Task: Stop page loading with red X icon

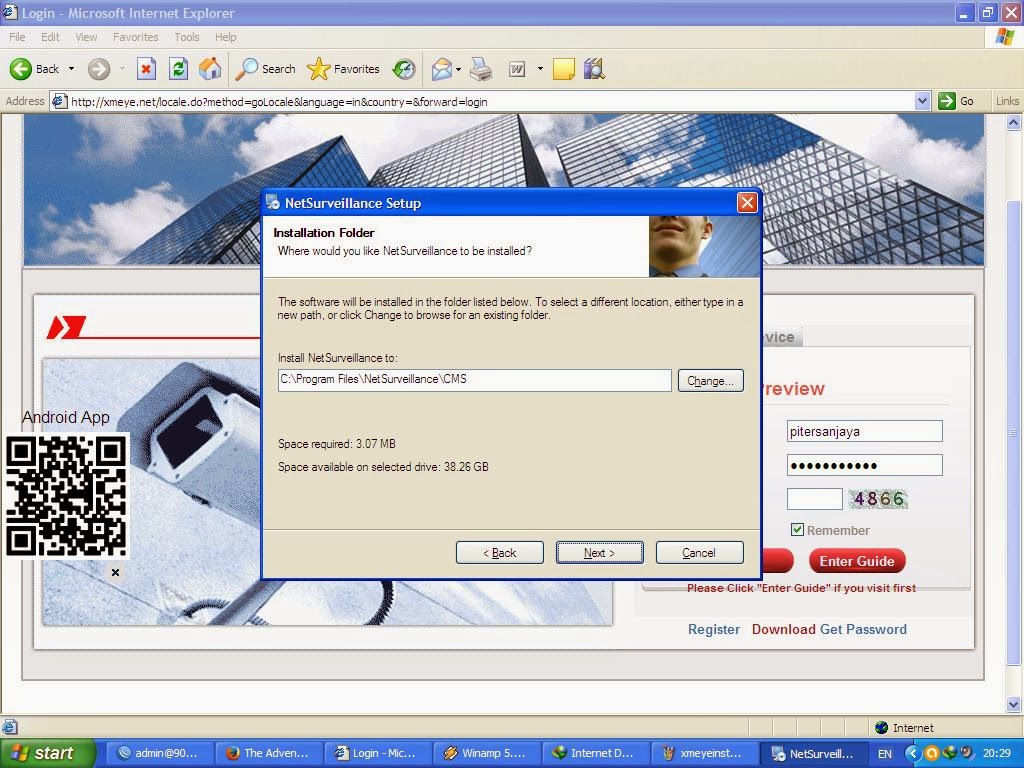Action: pos(146,69)
